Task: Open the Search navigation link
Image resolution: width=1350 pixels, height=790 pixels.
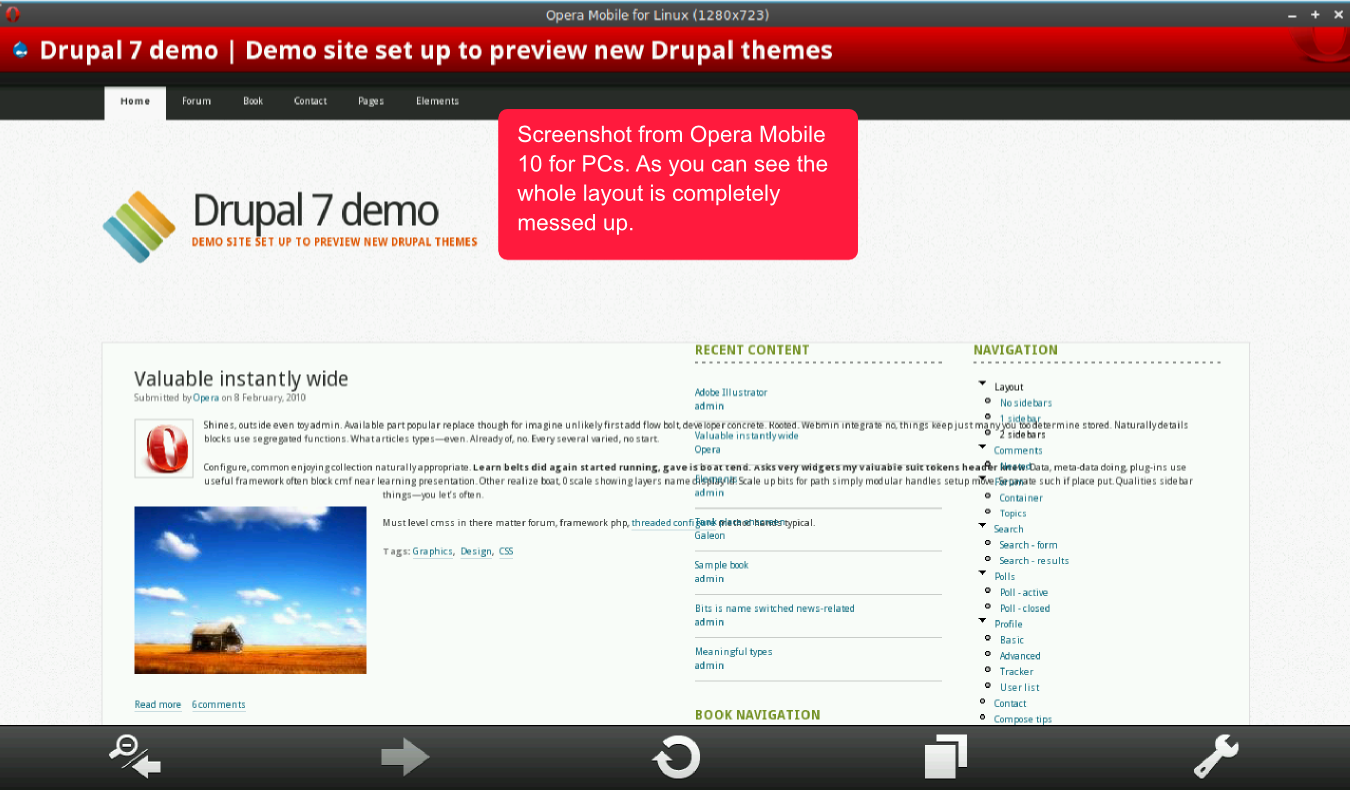Action: 1009,530
